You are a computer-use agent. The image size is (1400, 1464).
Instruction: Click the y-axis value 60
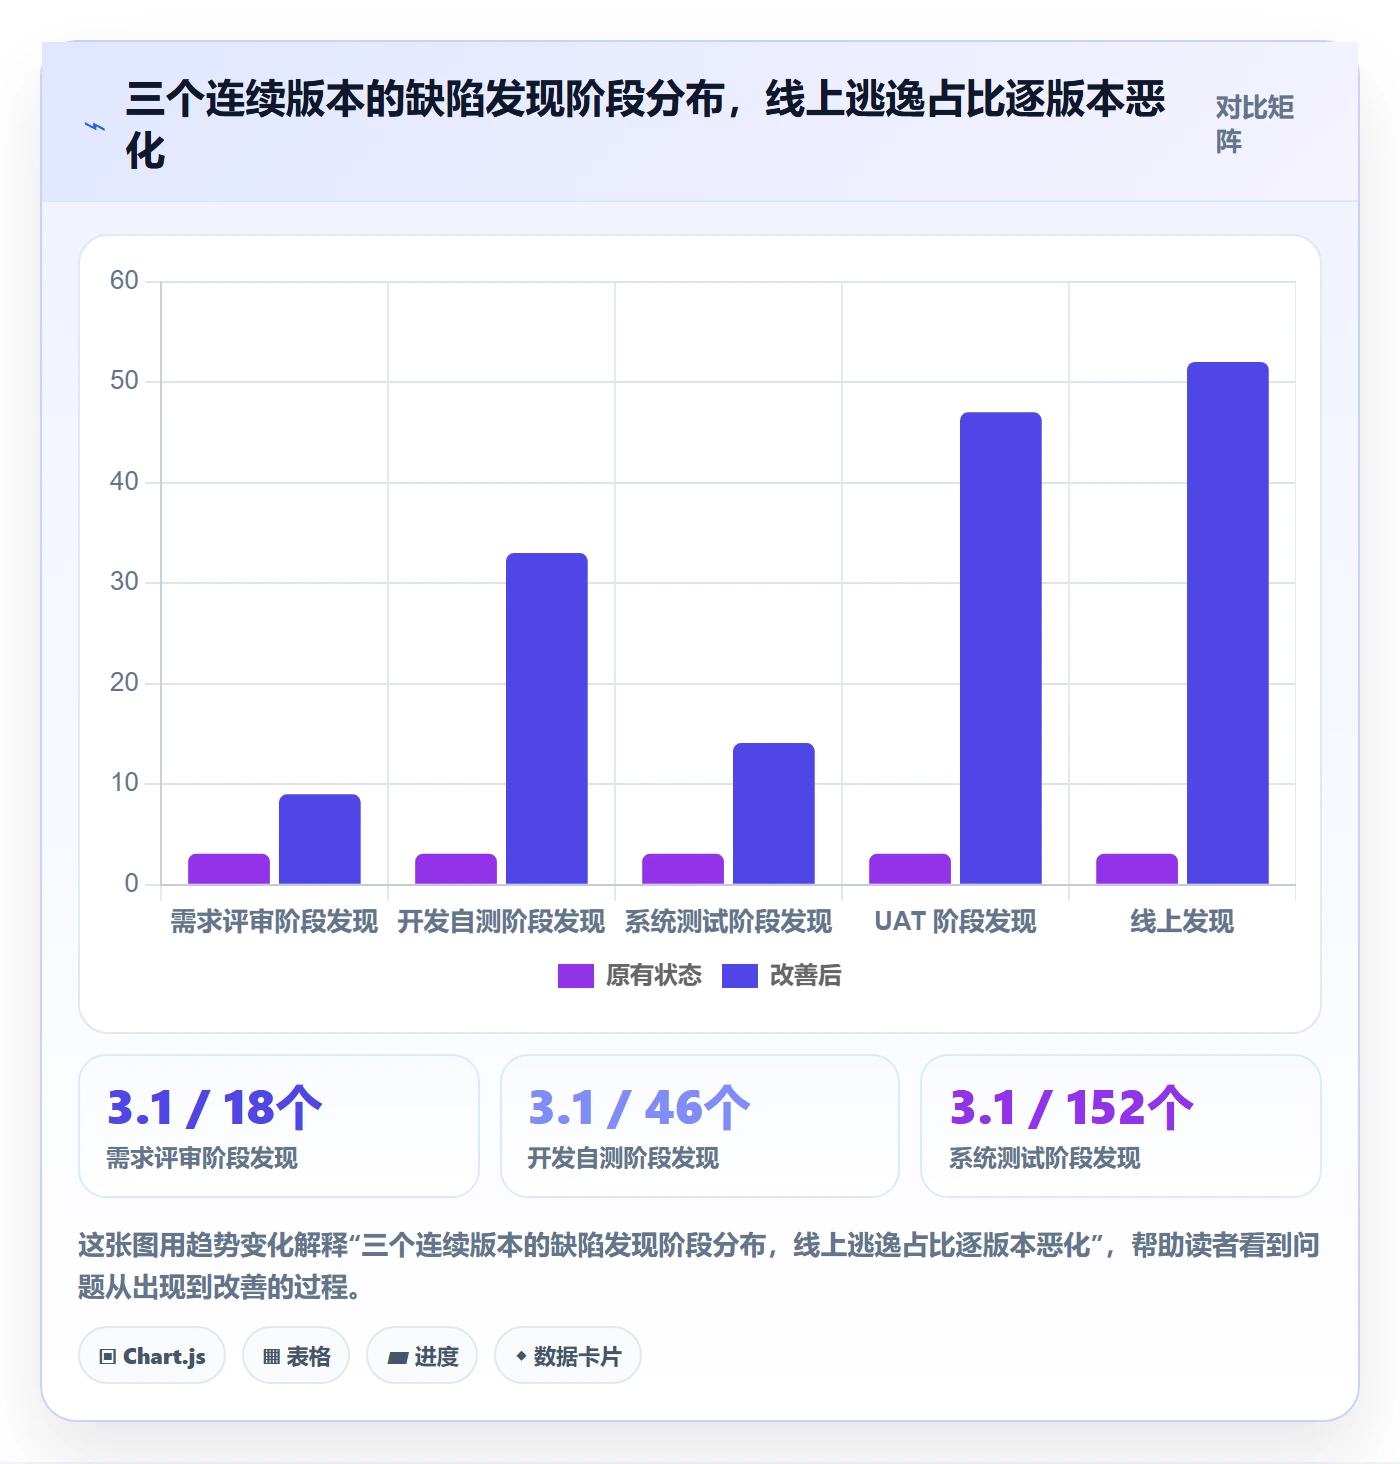point(124,281)
